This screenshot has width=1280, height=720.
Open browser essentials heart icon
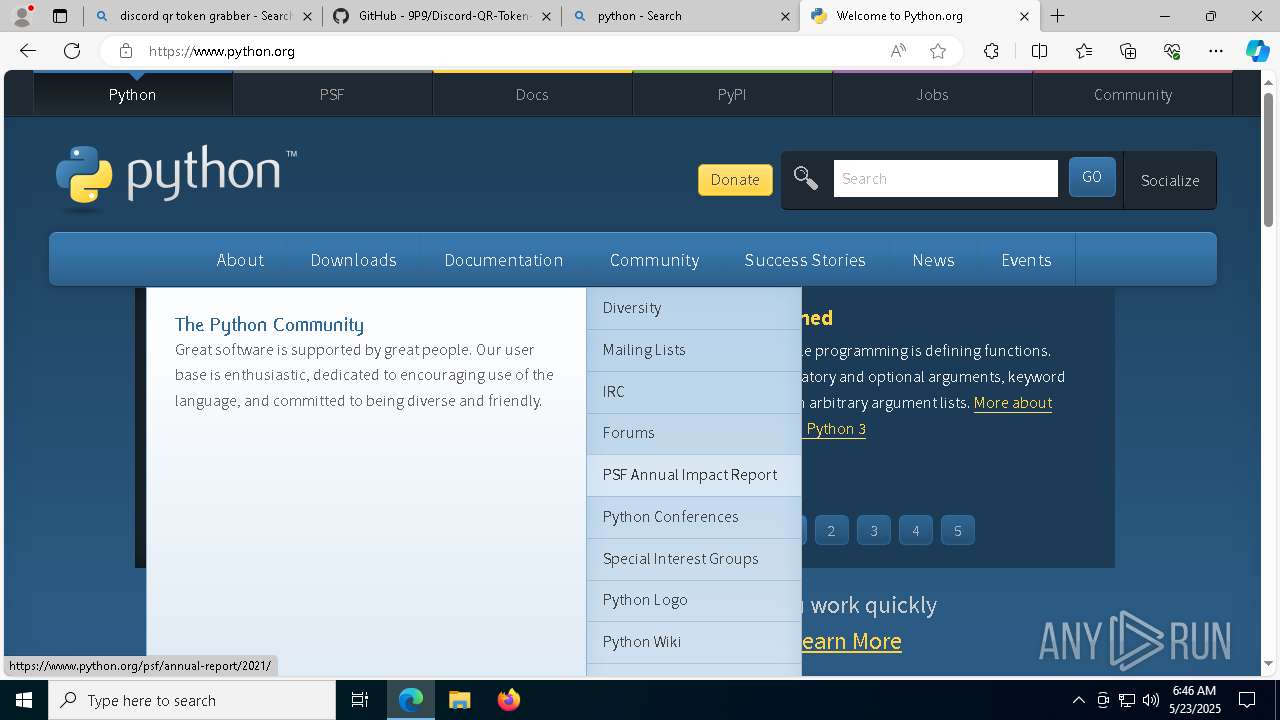[x=1172, y=51]
